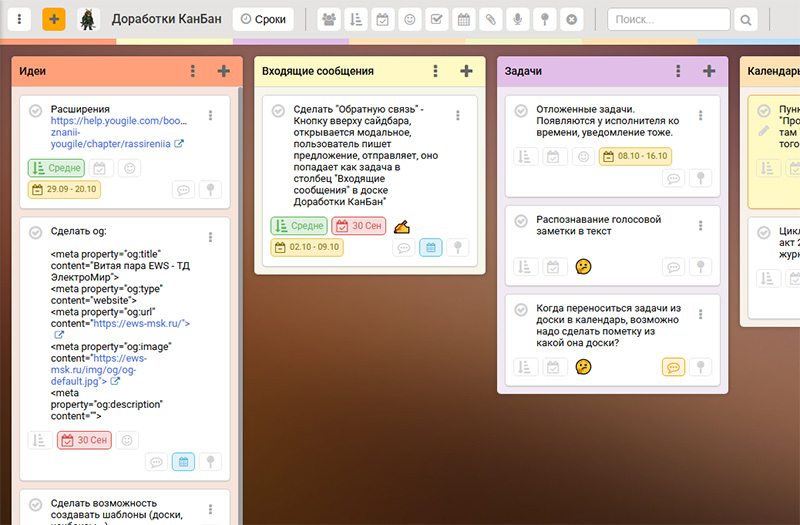Mark the Отложенные задачи card as done
This screenshot has width=800, height=525.
point(521,111)
